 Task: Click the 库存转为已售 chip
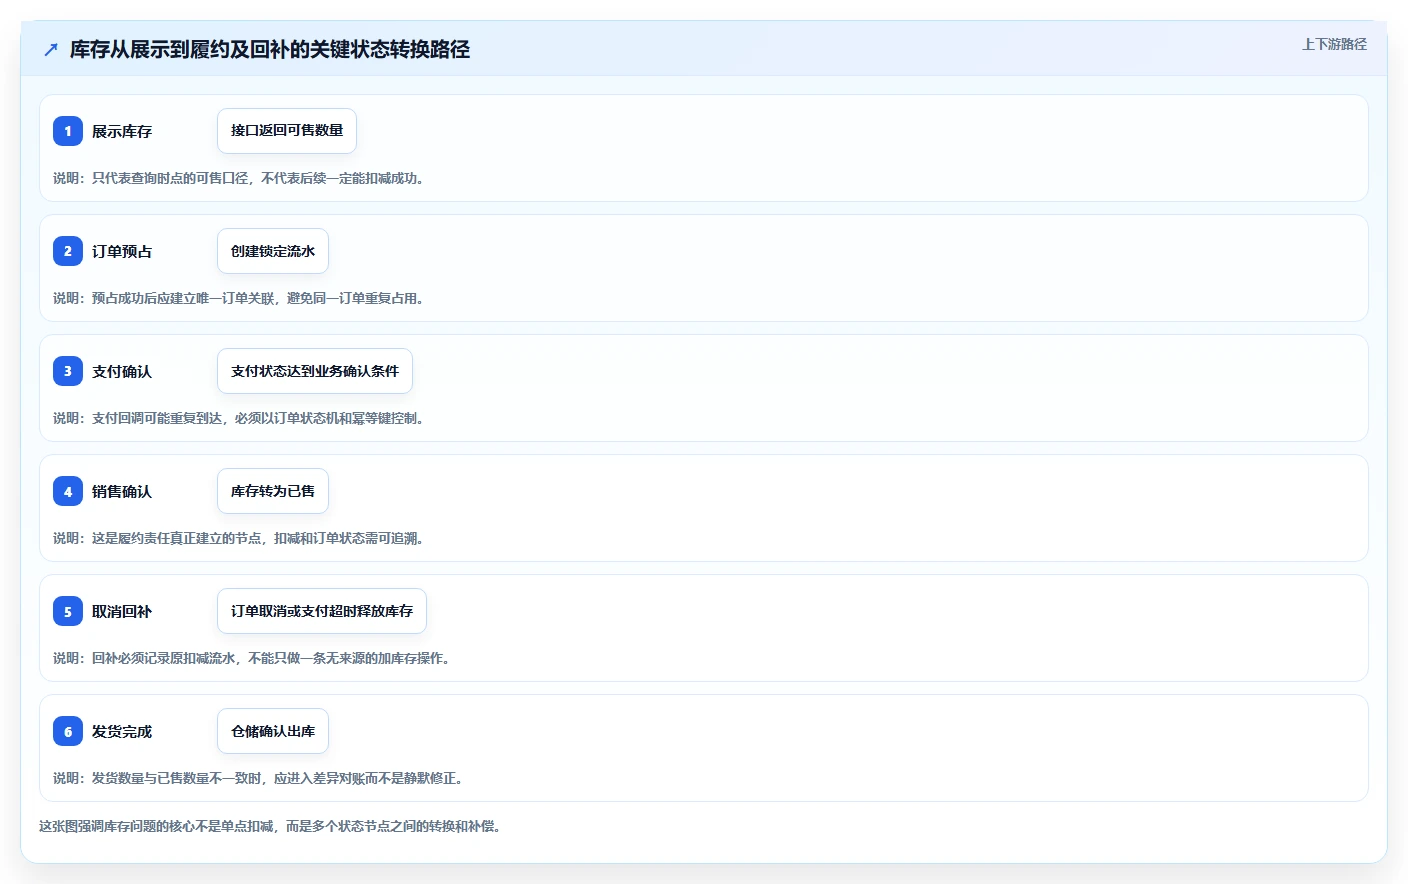pos(273,491)
